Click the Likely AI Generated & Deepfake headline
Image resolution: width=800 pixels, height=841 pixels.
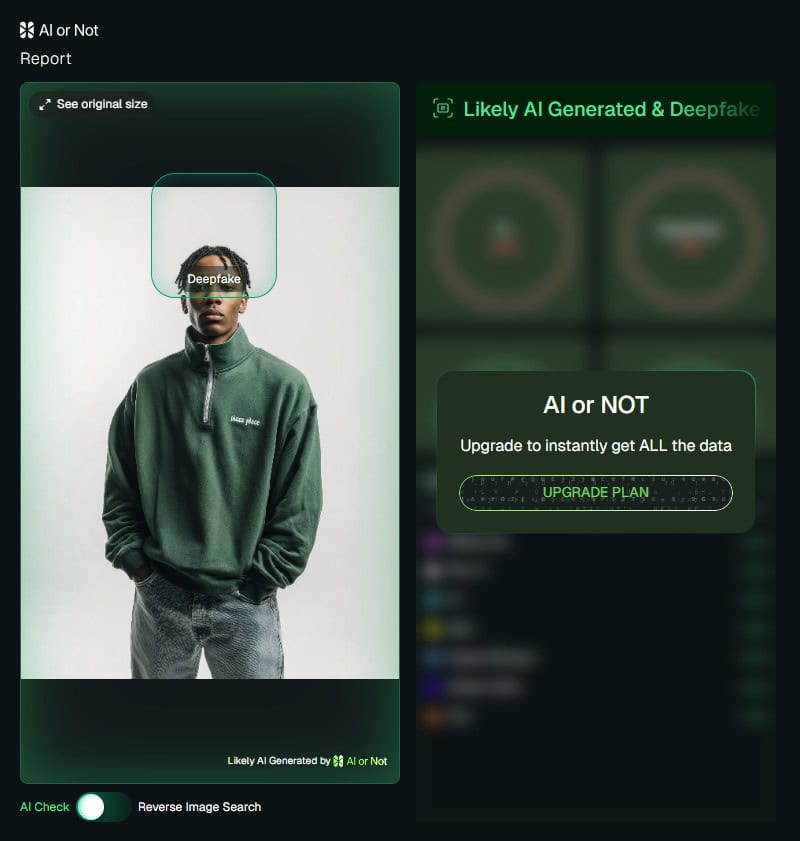click(611, 109)
